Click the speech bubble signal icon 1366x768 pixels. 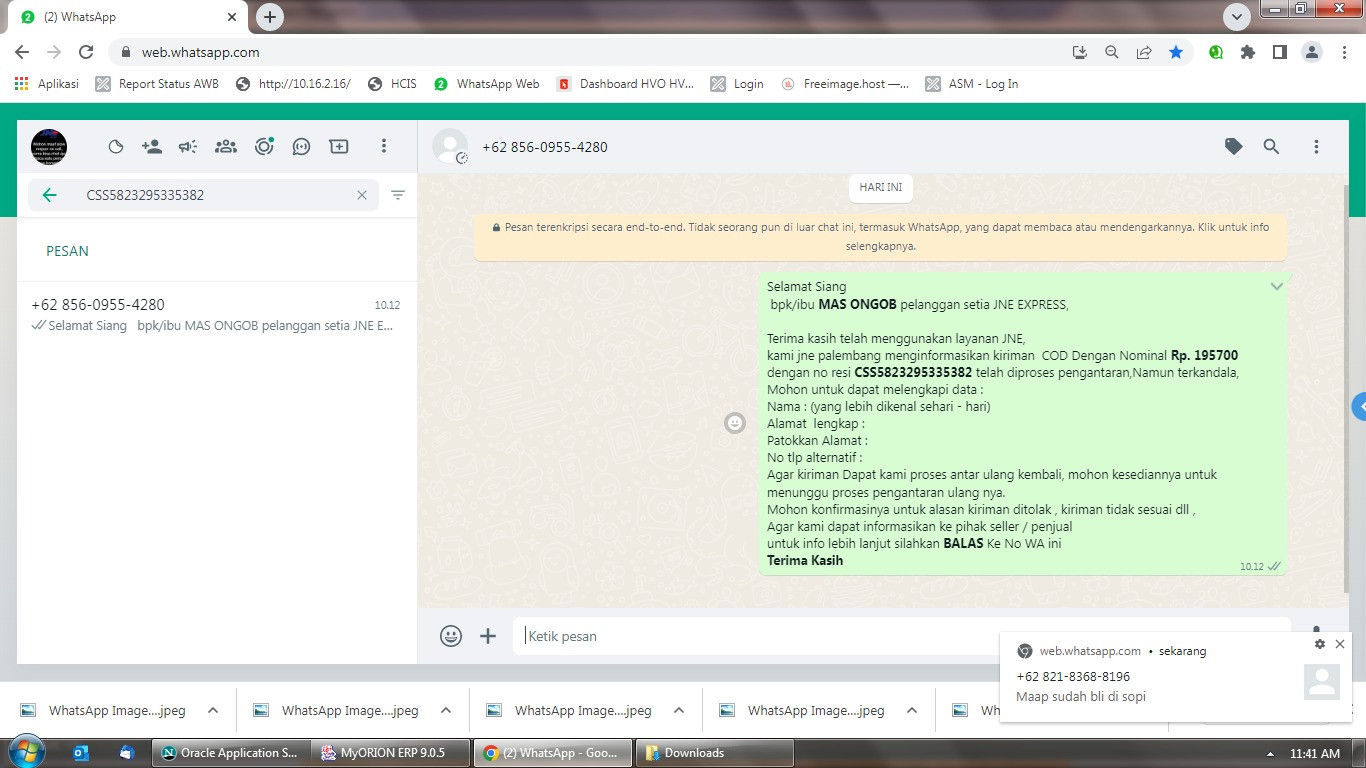click(x=301, y=147)
